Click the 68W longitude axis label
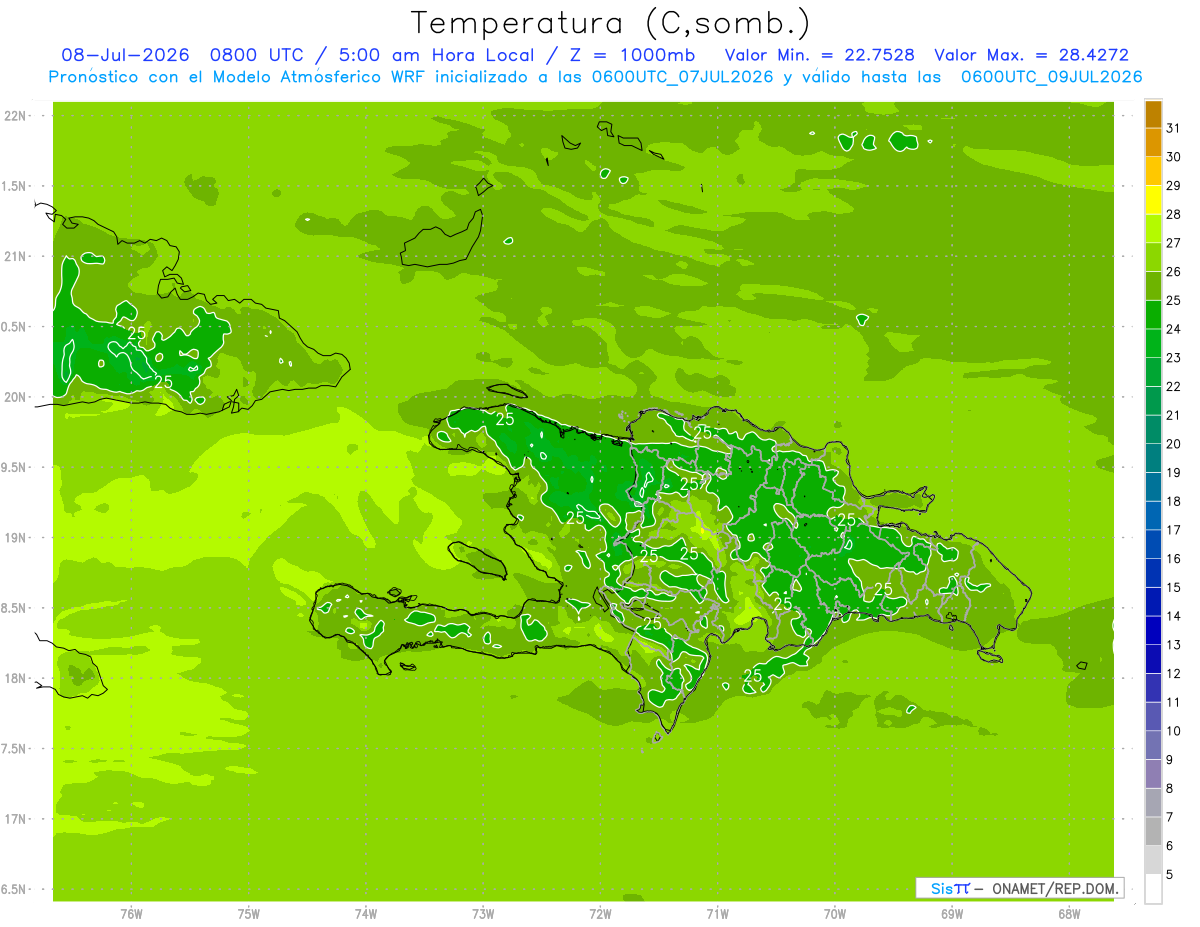This screenshot has height=927, width=1200. point(1069,913)
